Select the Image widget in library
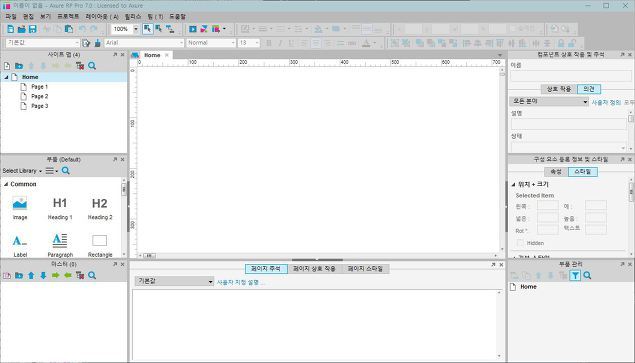 pos(20,208)
